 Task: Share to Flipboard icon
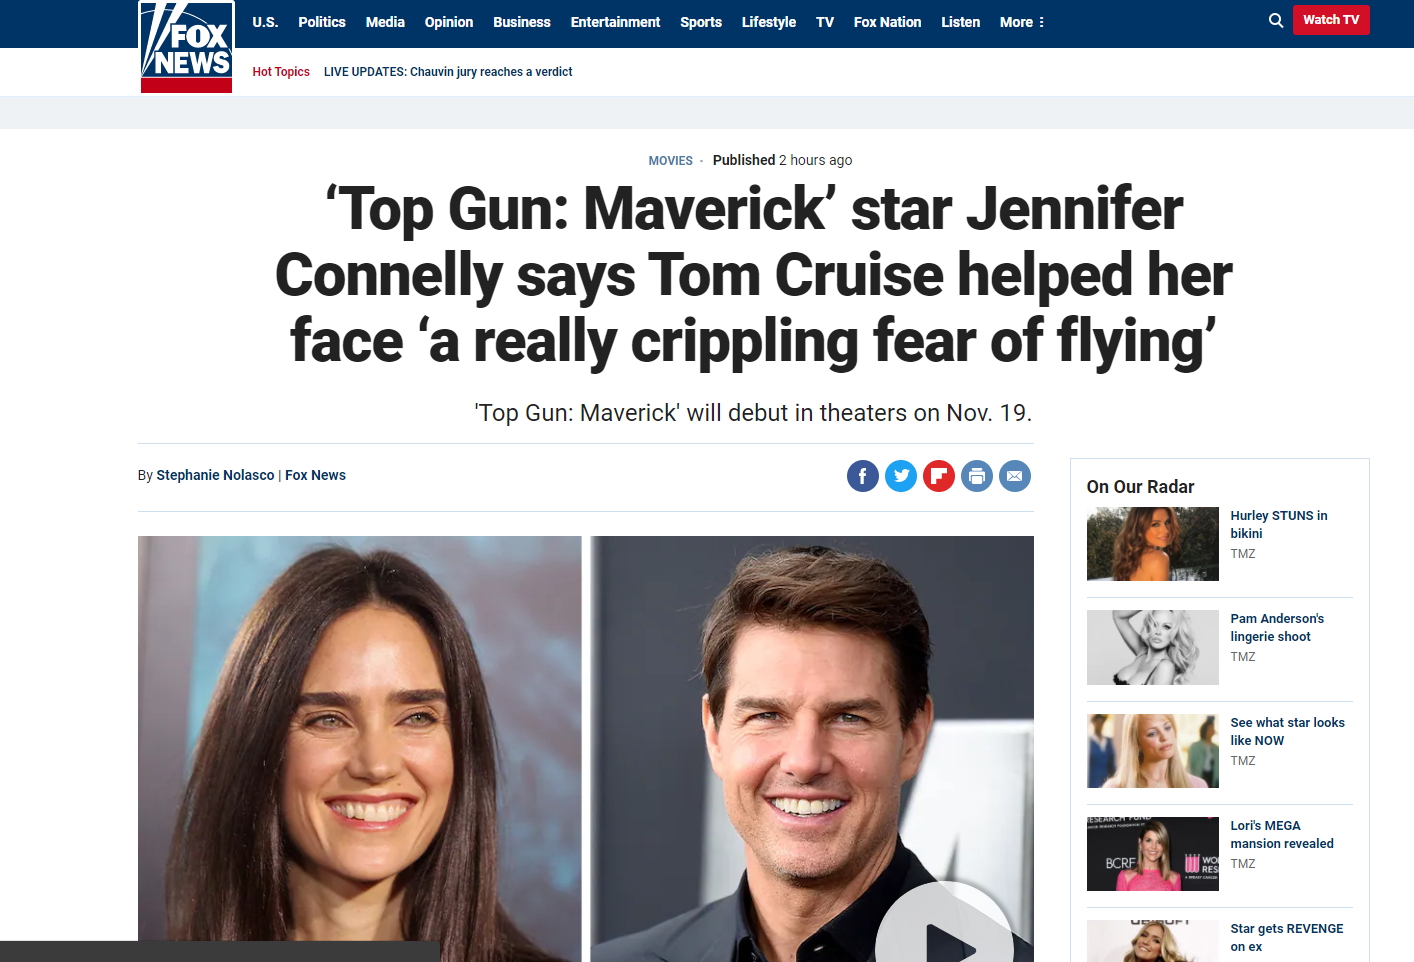point(939,476)
